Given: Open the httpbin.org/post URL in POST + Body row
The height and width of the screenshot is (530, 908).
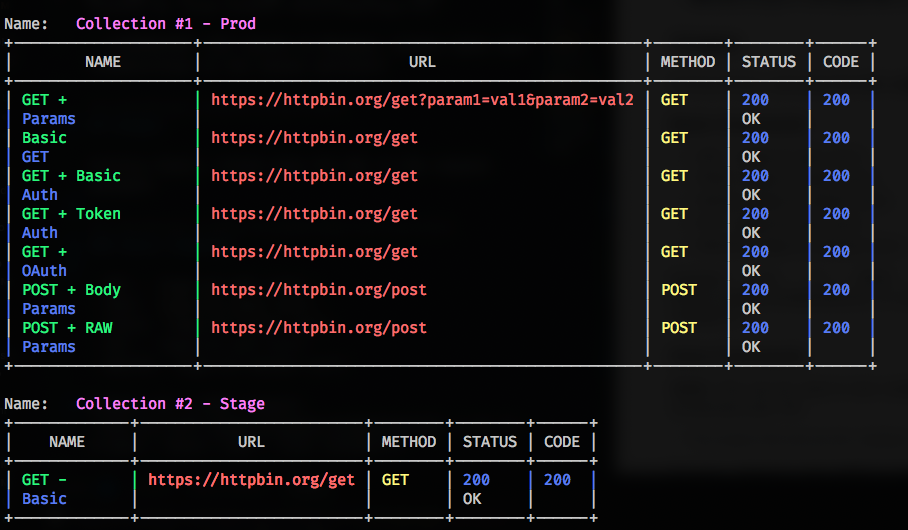Looking at the screenshot, I should 318,290.
